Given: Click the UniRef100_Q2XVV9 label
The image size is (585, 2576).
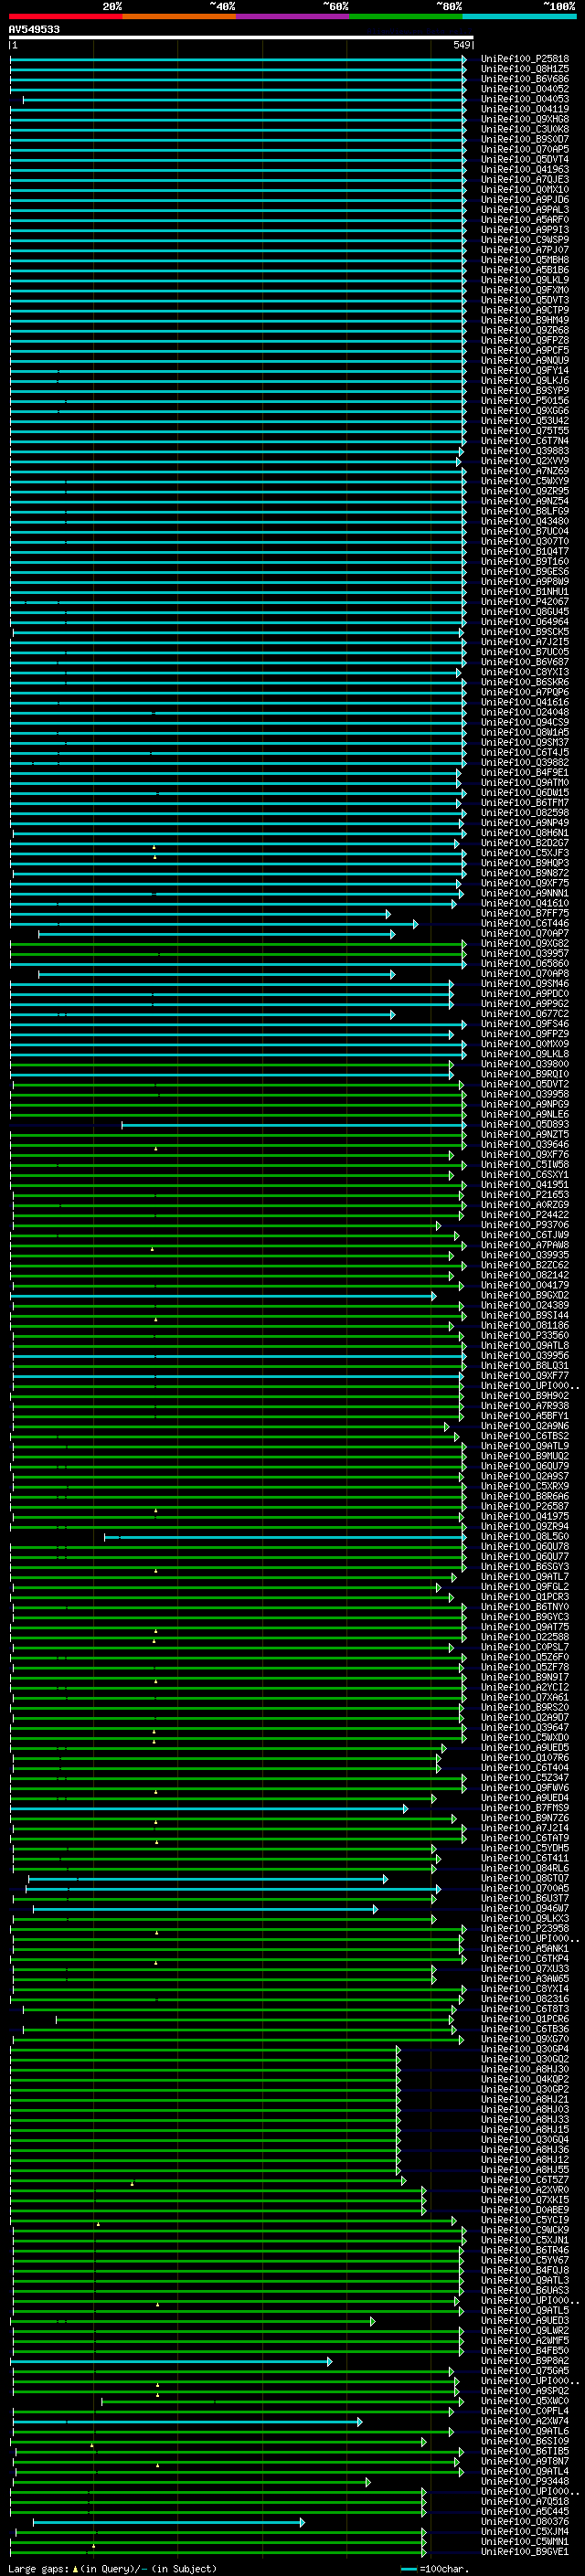Looking at the screenshot, I should click(525, 461).
